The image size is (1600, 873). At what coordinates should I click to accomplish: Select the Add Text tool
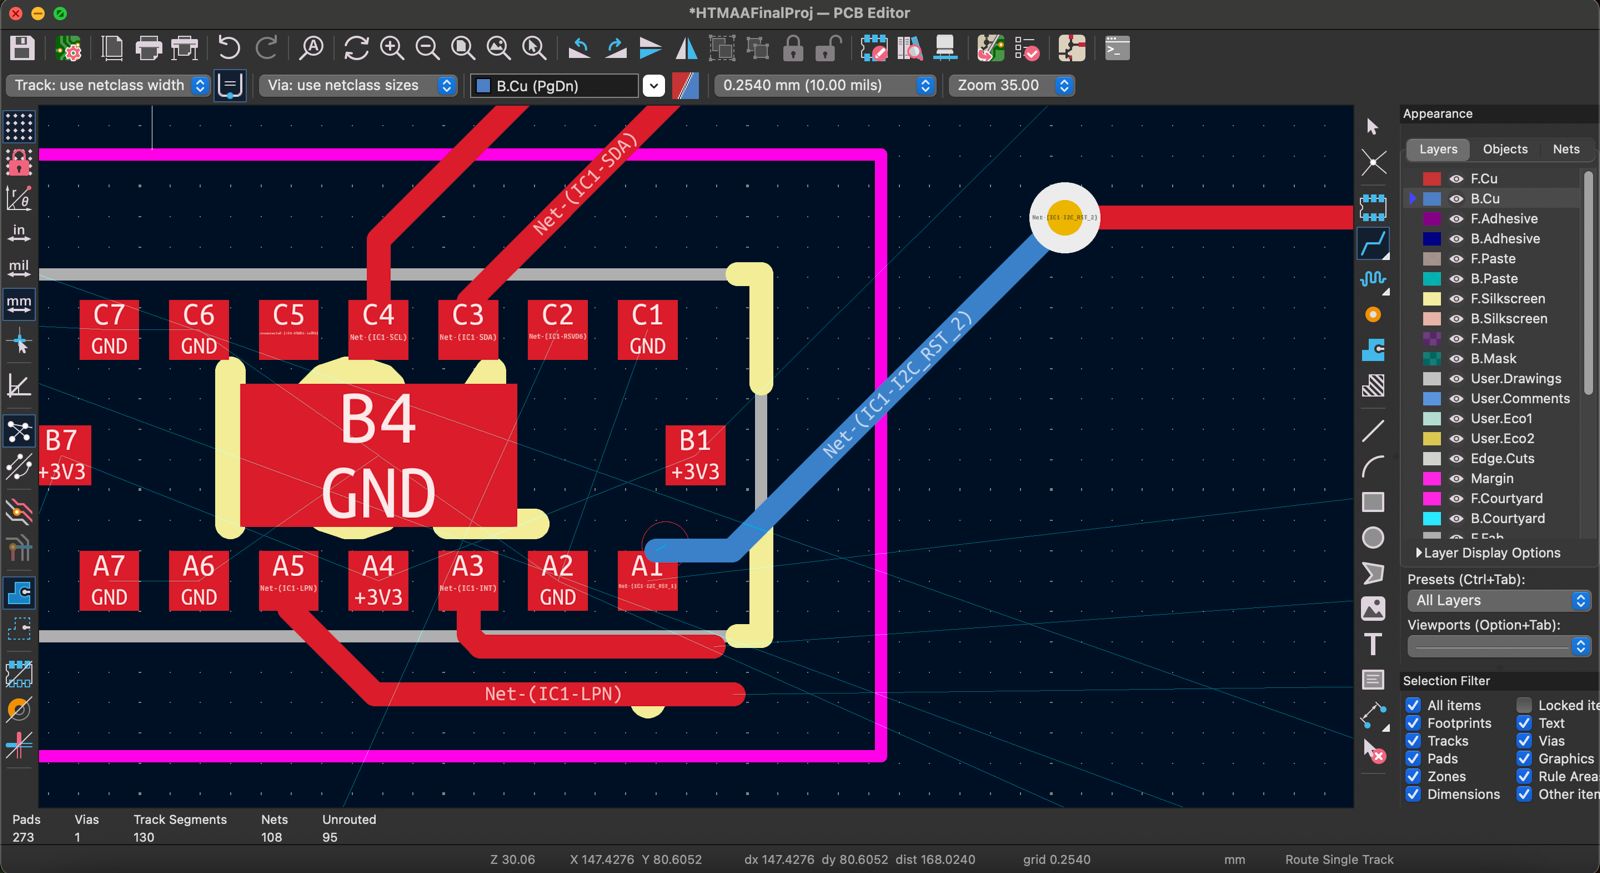1373,645
